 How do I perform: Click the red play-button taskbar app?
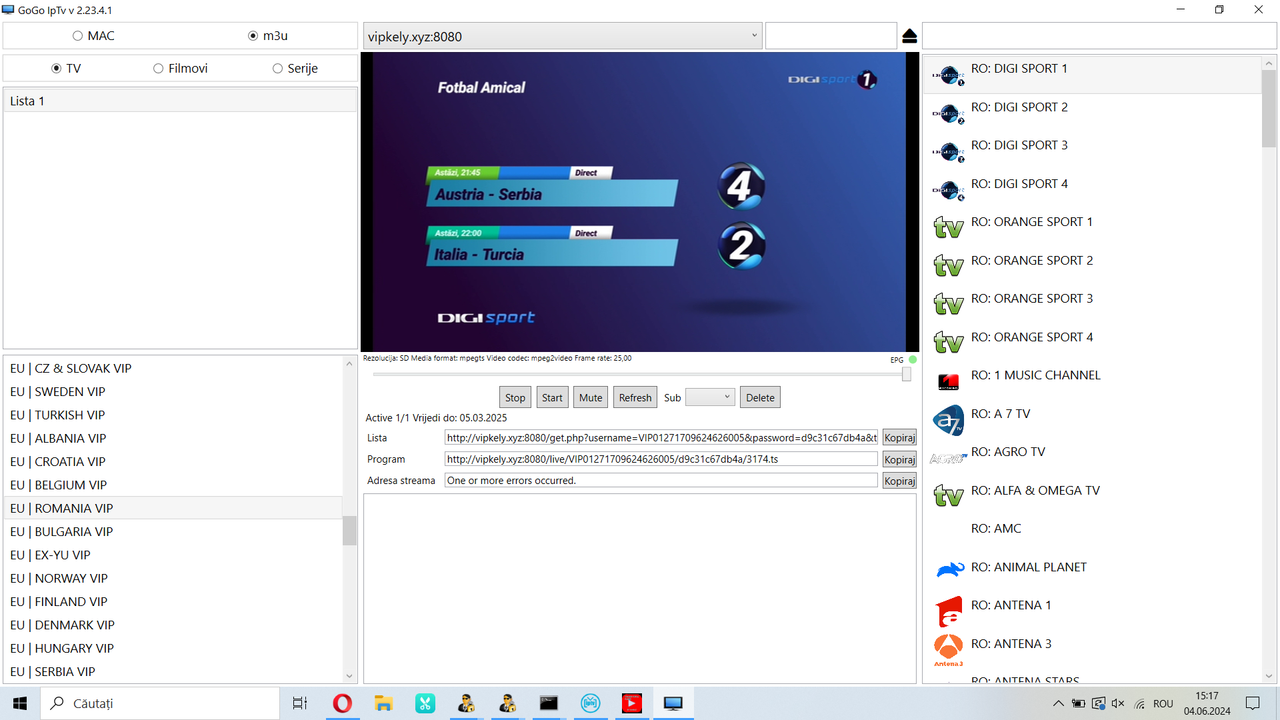pos(631,703)
